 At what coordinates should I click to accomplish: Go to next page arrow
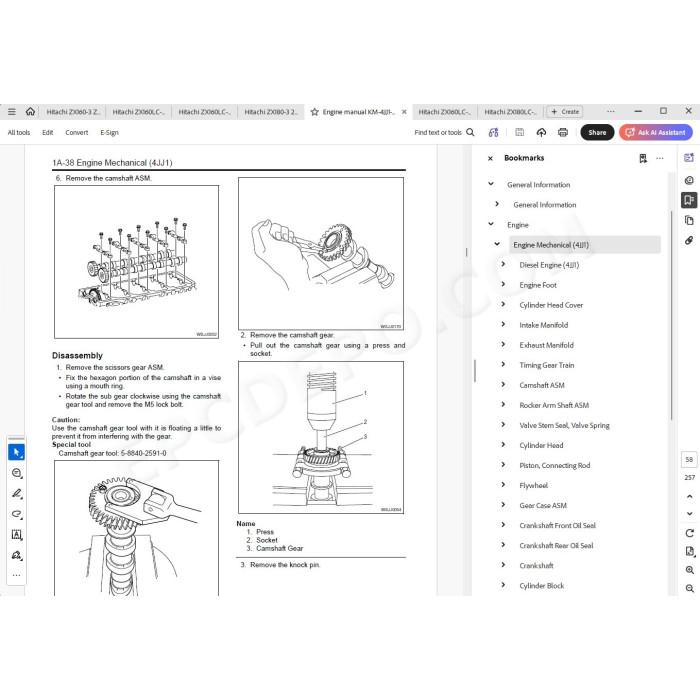tap(689, 513)
